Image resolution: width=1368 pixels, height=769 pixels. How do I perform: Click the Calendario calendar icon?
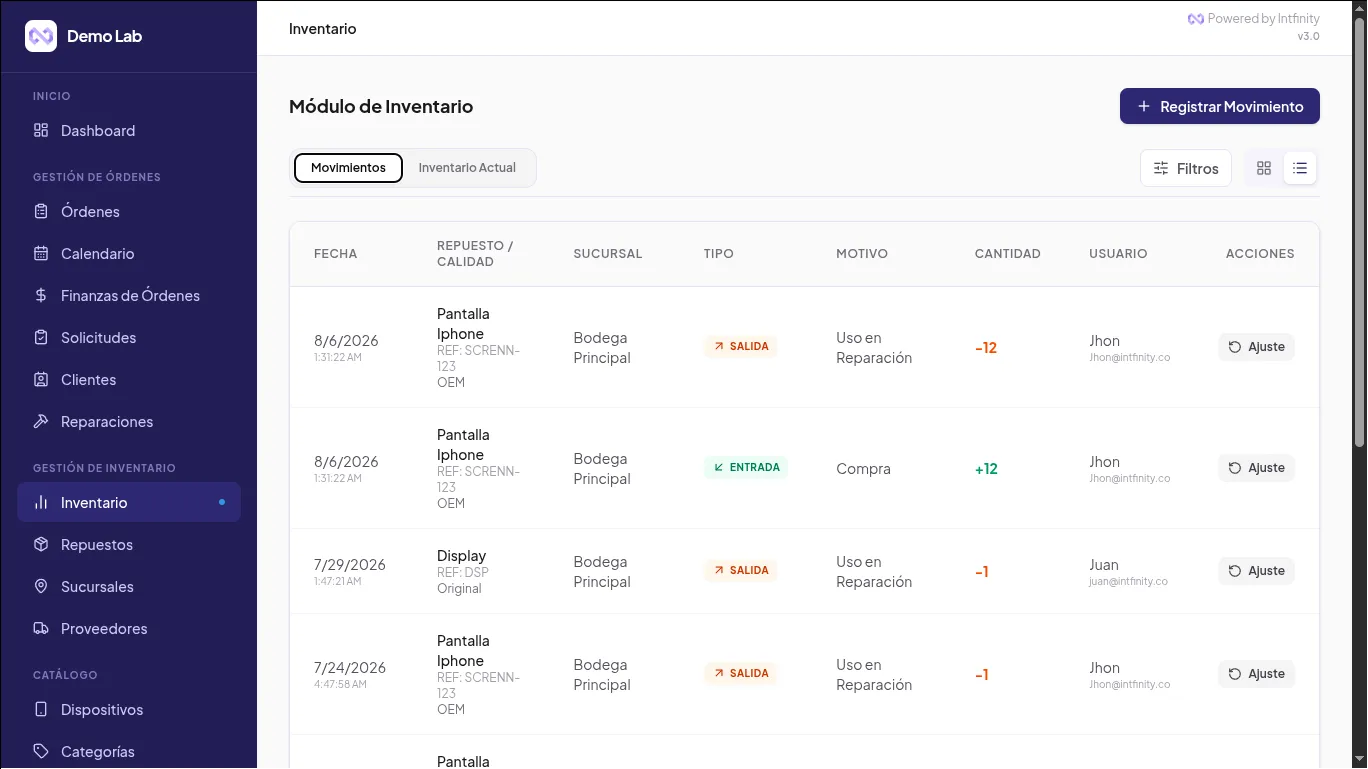coord(41,254)
